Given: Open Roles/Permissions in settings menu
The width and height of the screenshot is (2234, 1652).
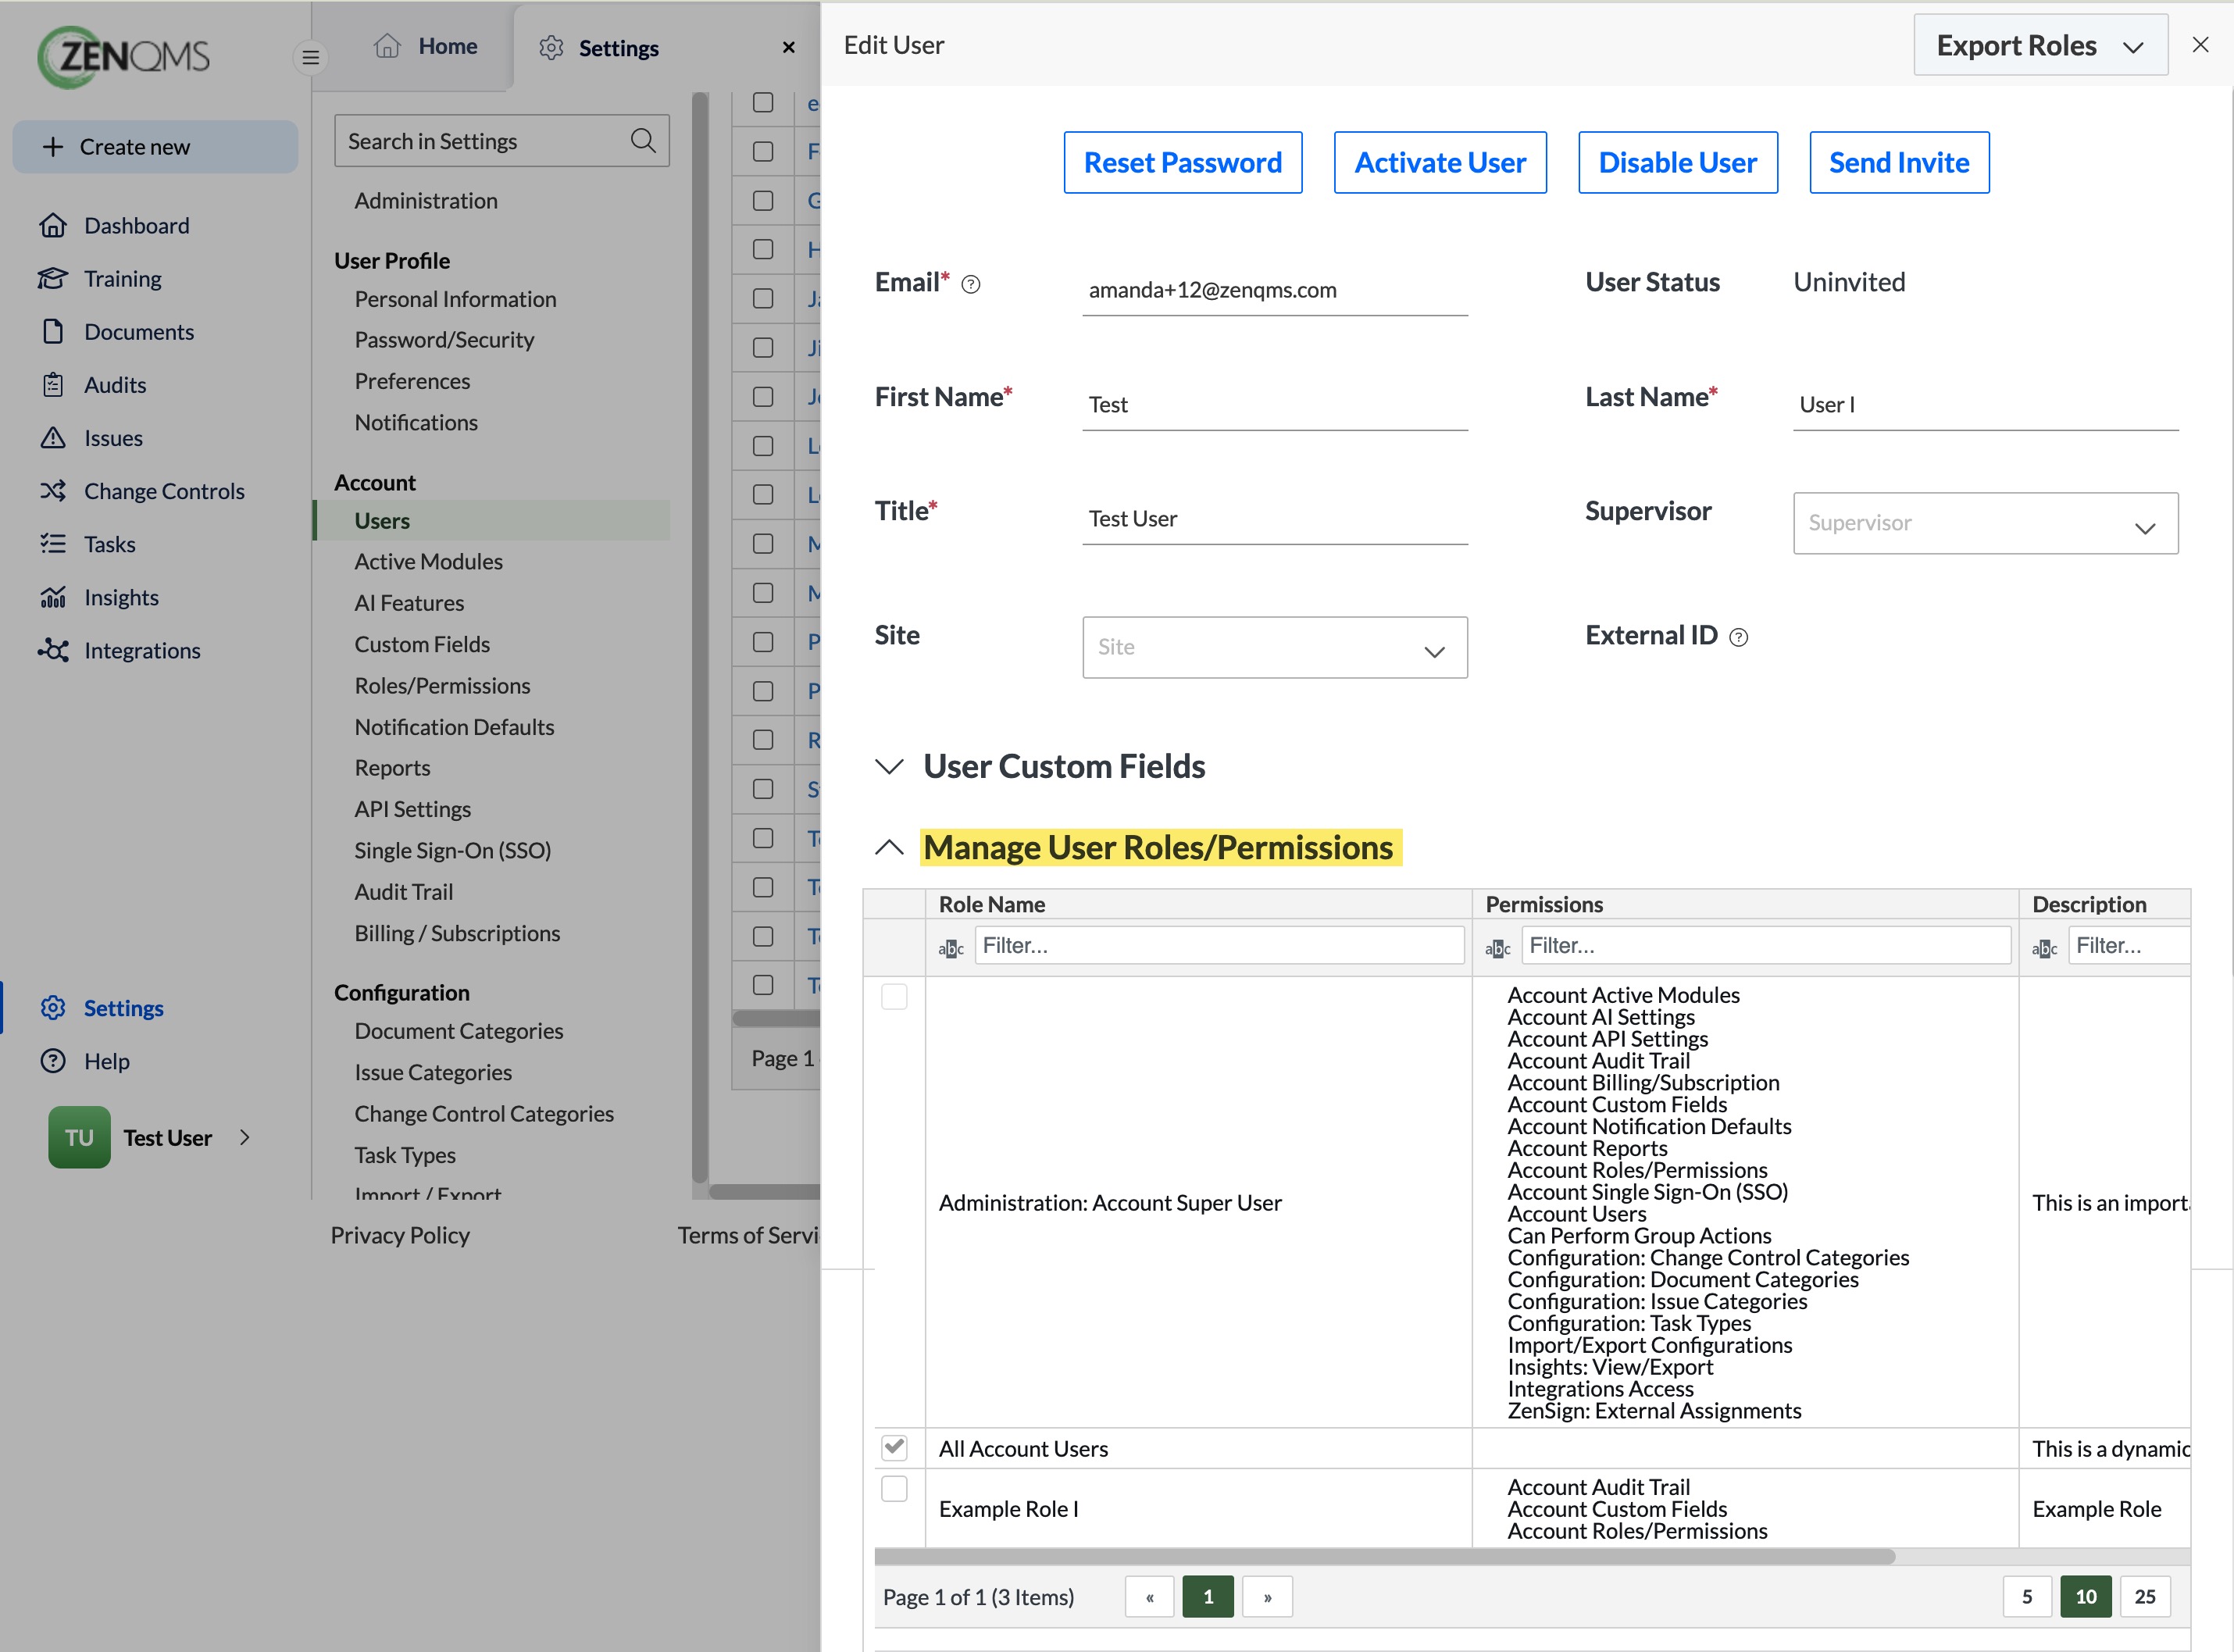Looking at the screenshot, I should (x=442, y=685).
